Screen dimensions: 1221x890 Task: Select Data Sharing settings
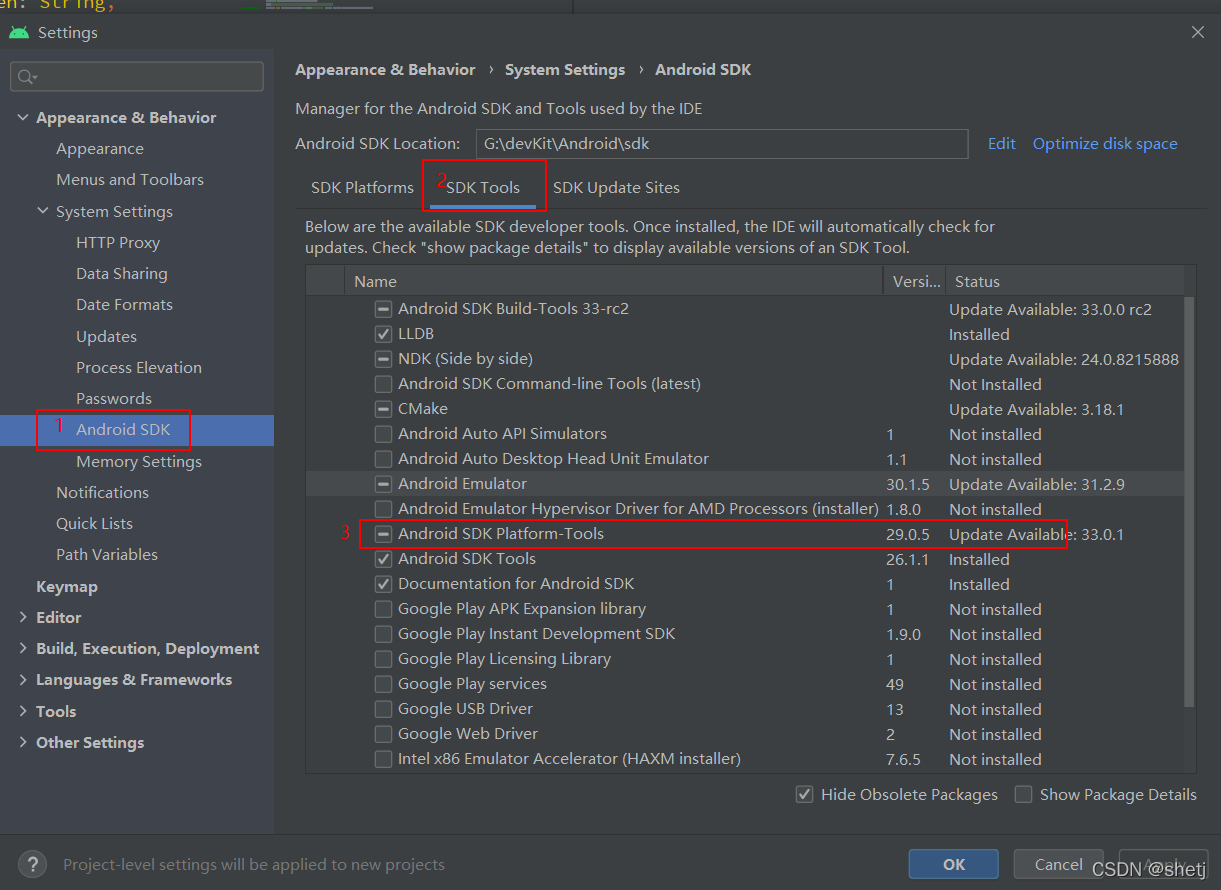pyautogui.click(x=122, y=274)
